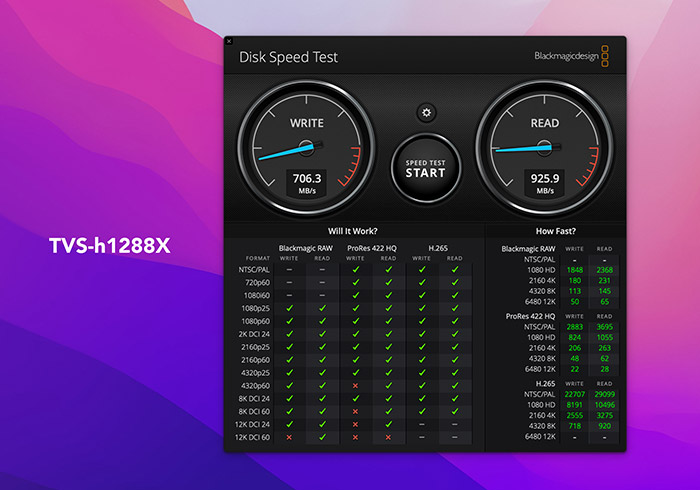Click the ProRes write checkmark on NTSC/PAL row
700x490 pixels.
point(356,270)
